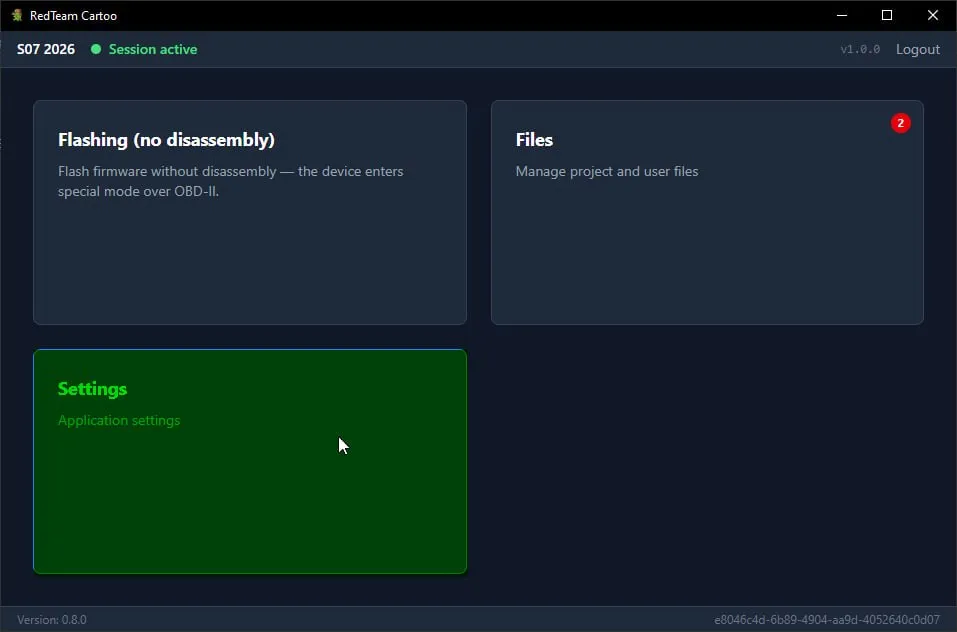Viewport: 957px width, 632px height.
Task: Open the Flashing (no disassembly) card
Action: pyautogui.click(x=250, y=212)
